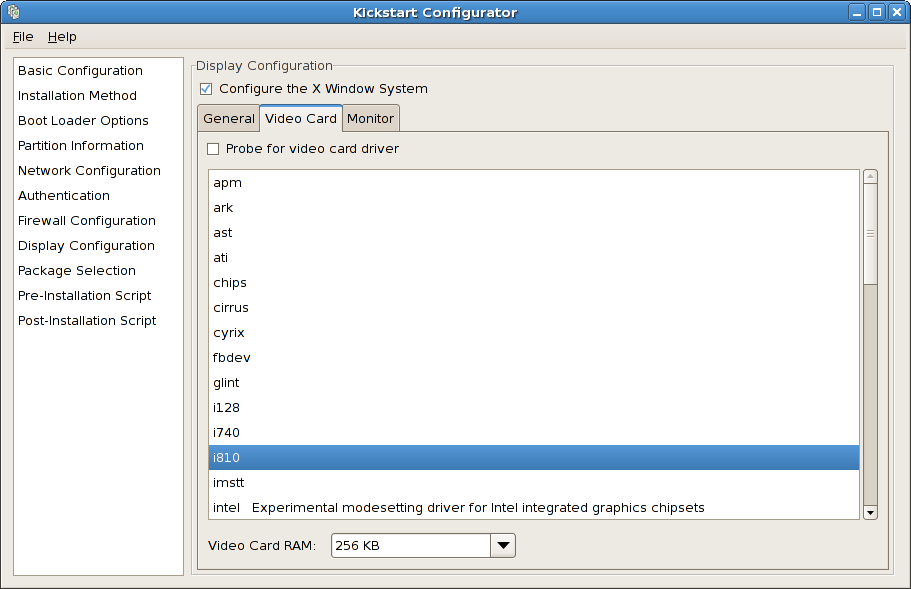Open the Video Card RAM dropdown
Viewport: 911px width, 589px height.
point(502,545)
